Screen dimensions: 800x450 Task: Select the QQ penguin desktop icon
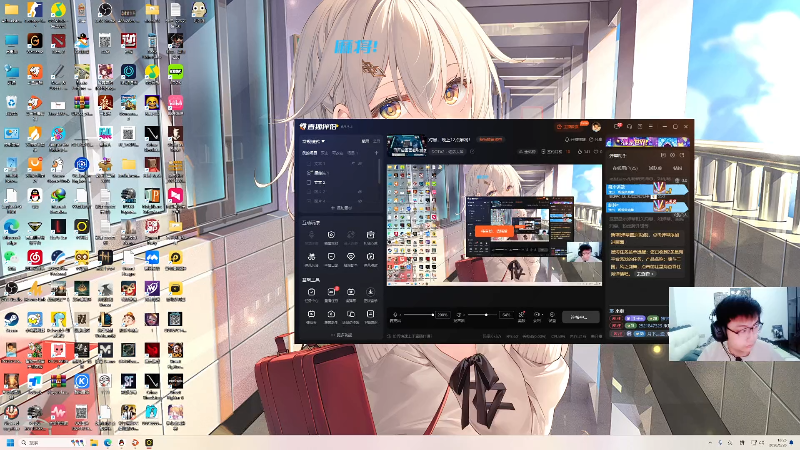click(35, 196)
